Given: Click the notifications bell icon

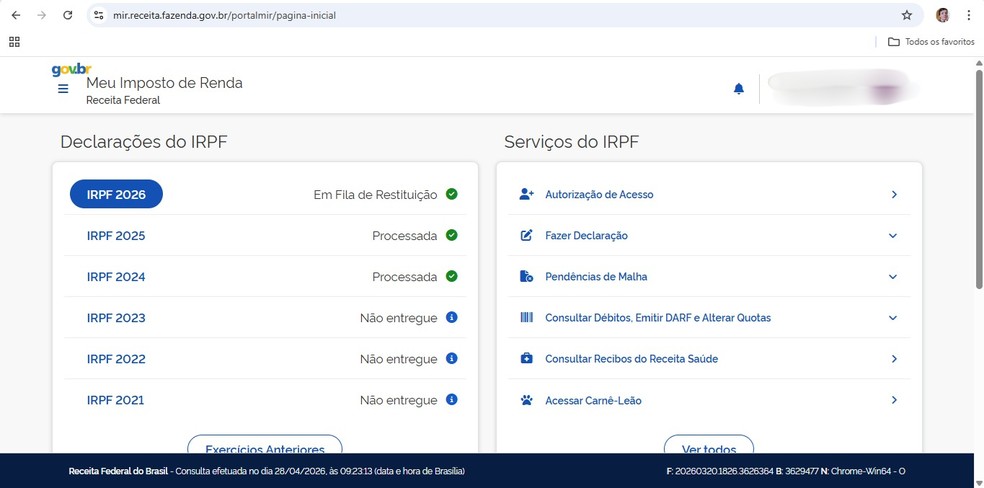Looking at the screenshot, I should click(x=739, y=89).
